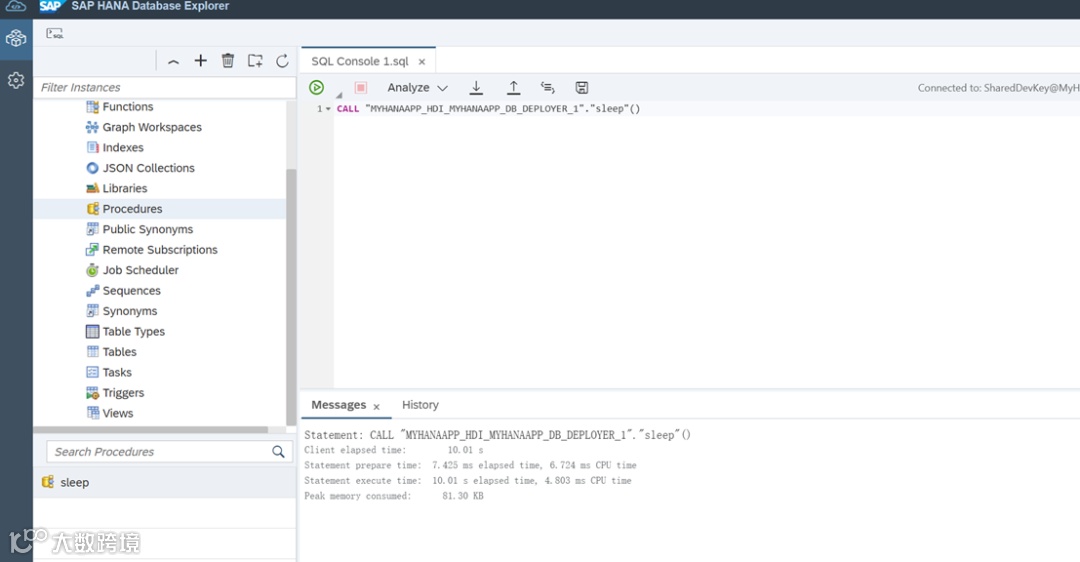
Task: Select Triggers tree item
Action: coord(123,393)
